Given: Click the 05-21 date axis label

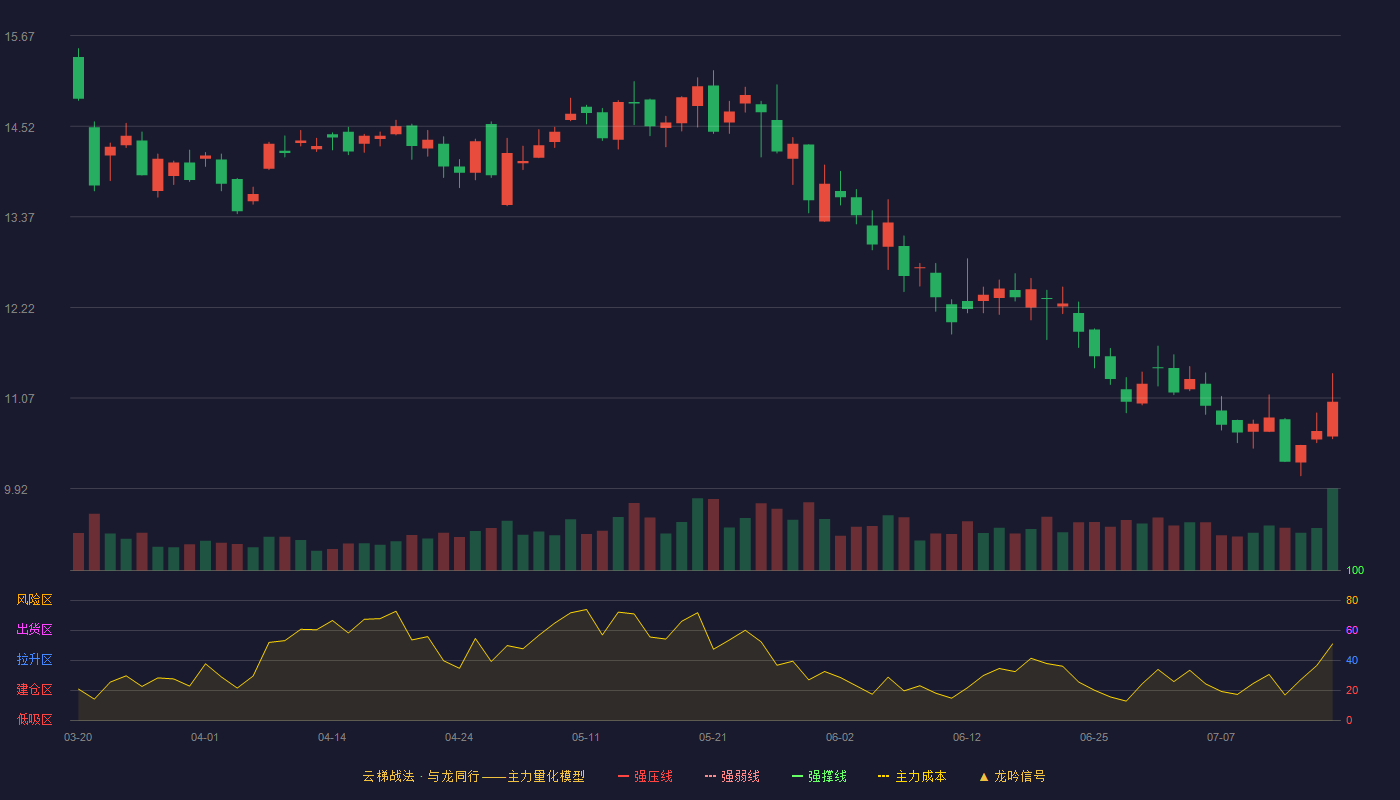Looking at the screenshot, I should point(713,737).
